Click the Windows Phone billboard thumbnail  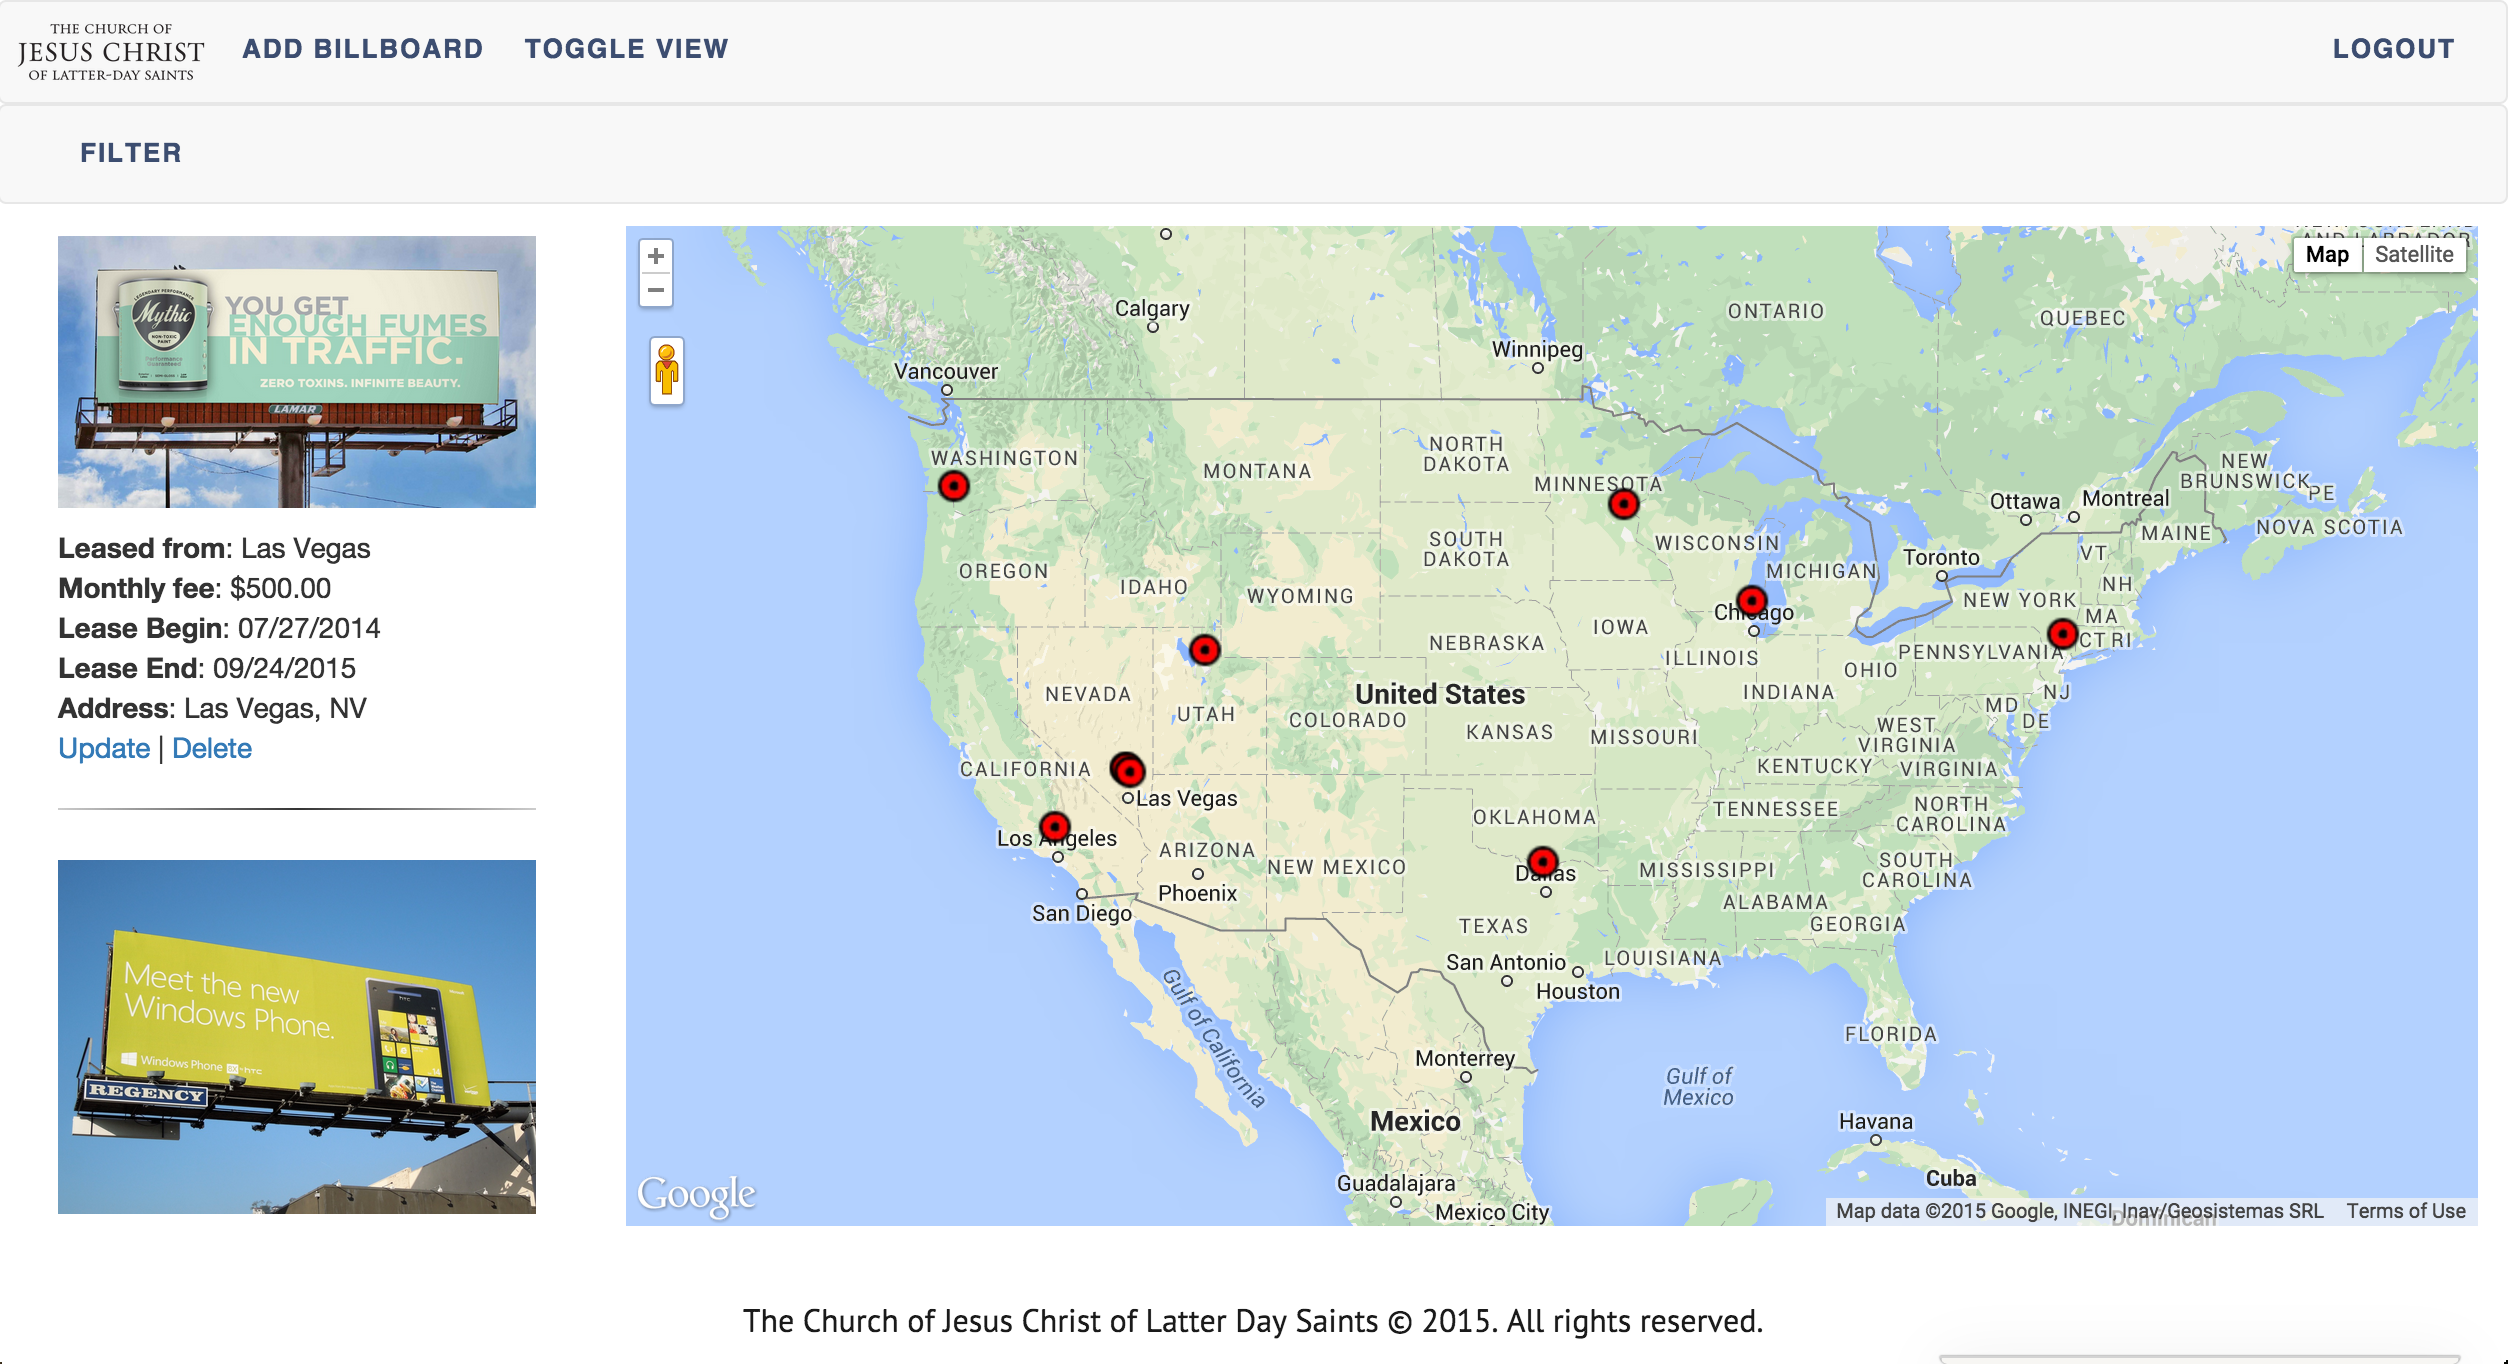click(297, 1036)
